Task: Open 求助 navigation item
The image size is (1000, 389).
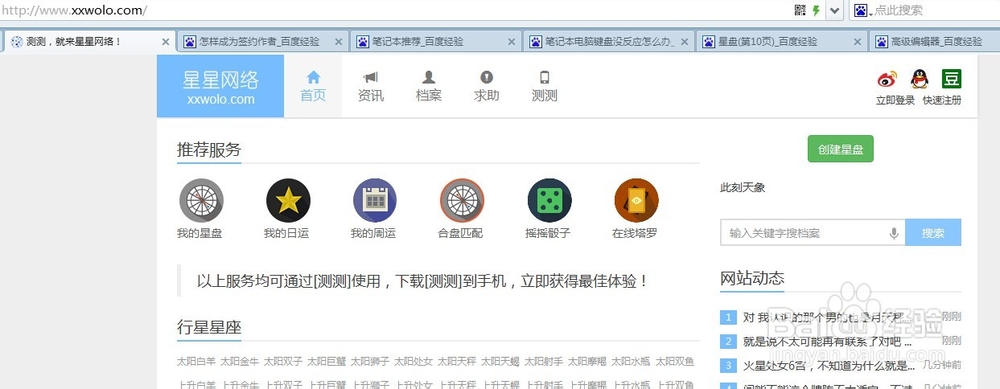Action: click(x=487, y=86)
